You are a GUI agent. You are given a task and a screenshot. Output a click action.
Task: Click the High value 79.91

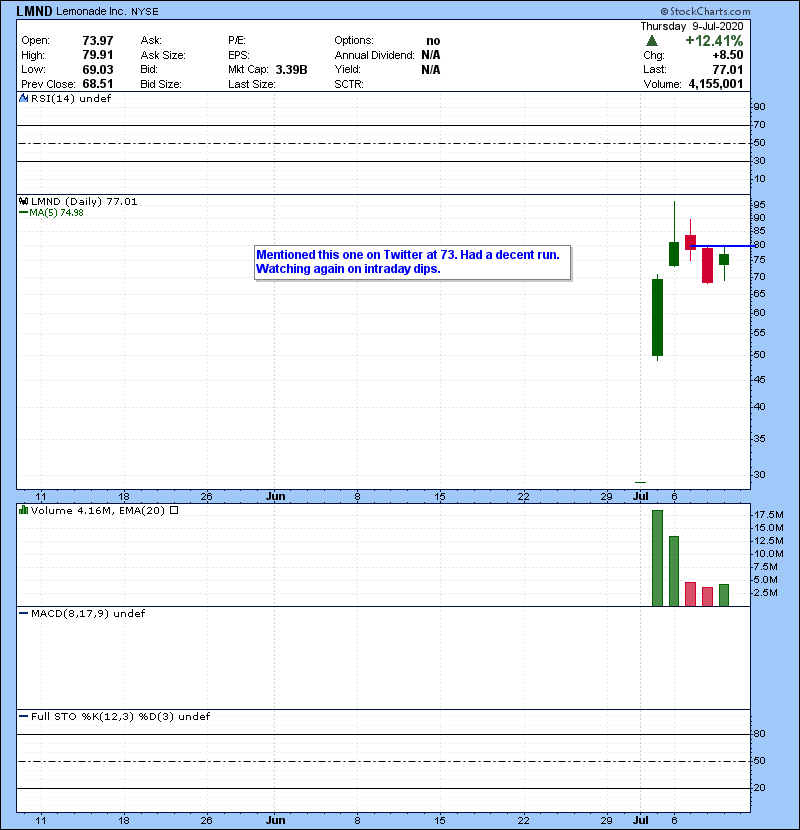98,55
